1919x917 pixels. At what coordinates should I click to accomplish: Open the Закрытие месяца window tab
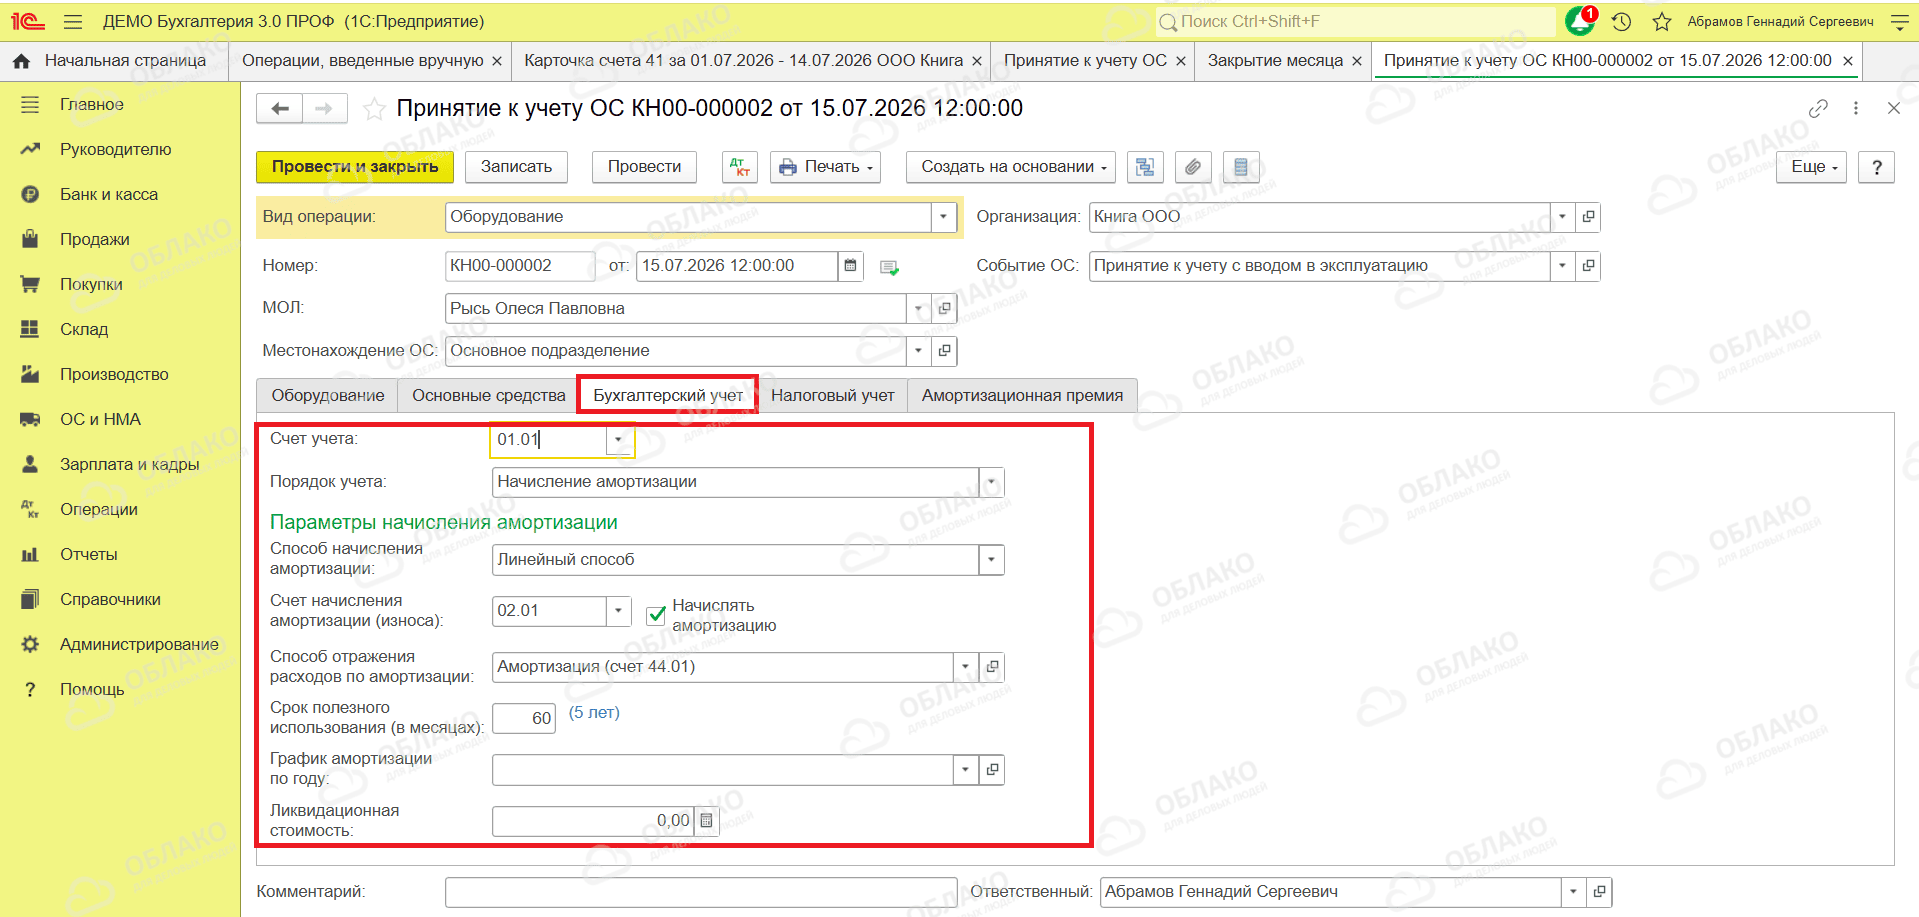coord(1275,61)
